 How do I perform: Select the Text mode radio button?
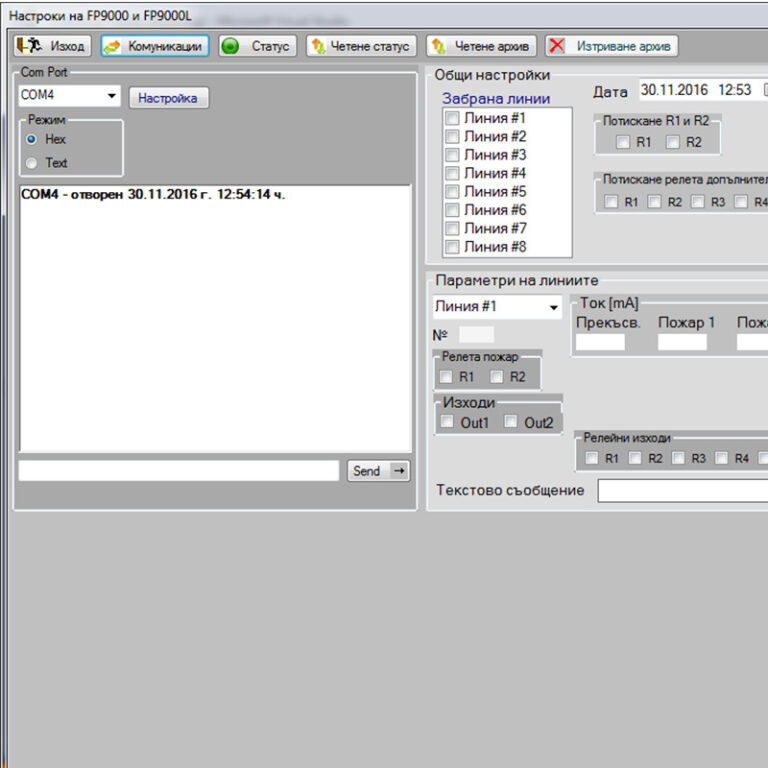pyautogui.click(x=32, y=163)
